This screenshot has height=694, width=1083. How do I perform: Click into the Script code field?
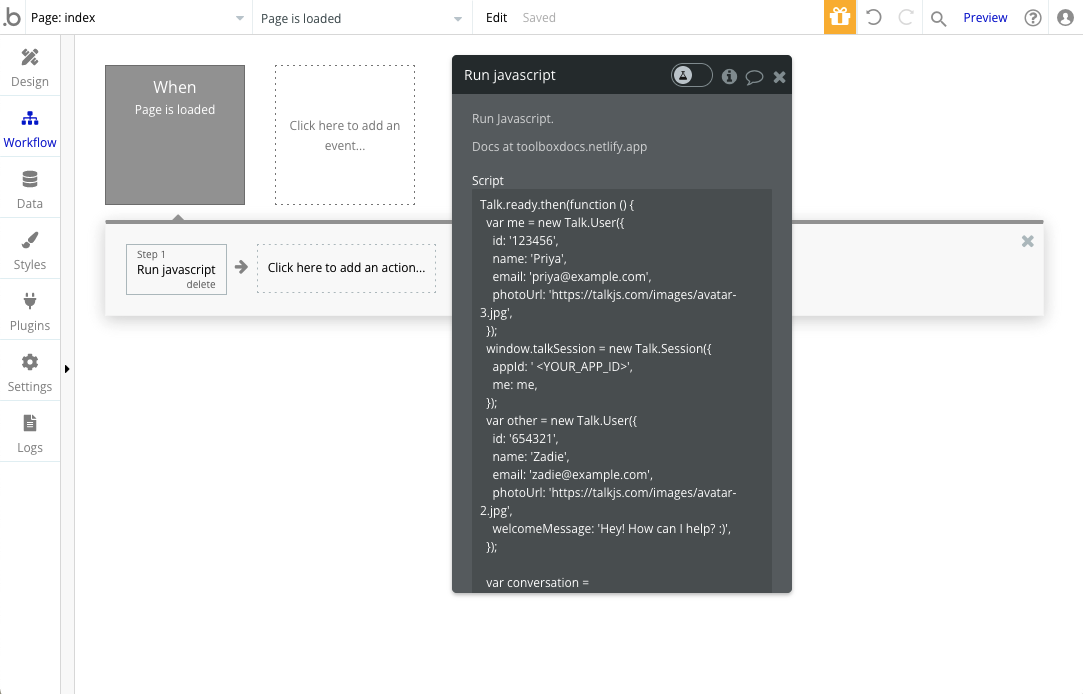(x=622, y=391)
